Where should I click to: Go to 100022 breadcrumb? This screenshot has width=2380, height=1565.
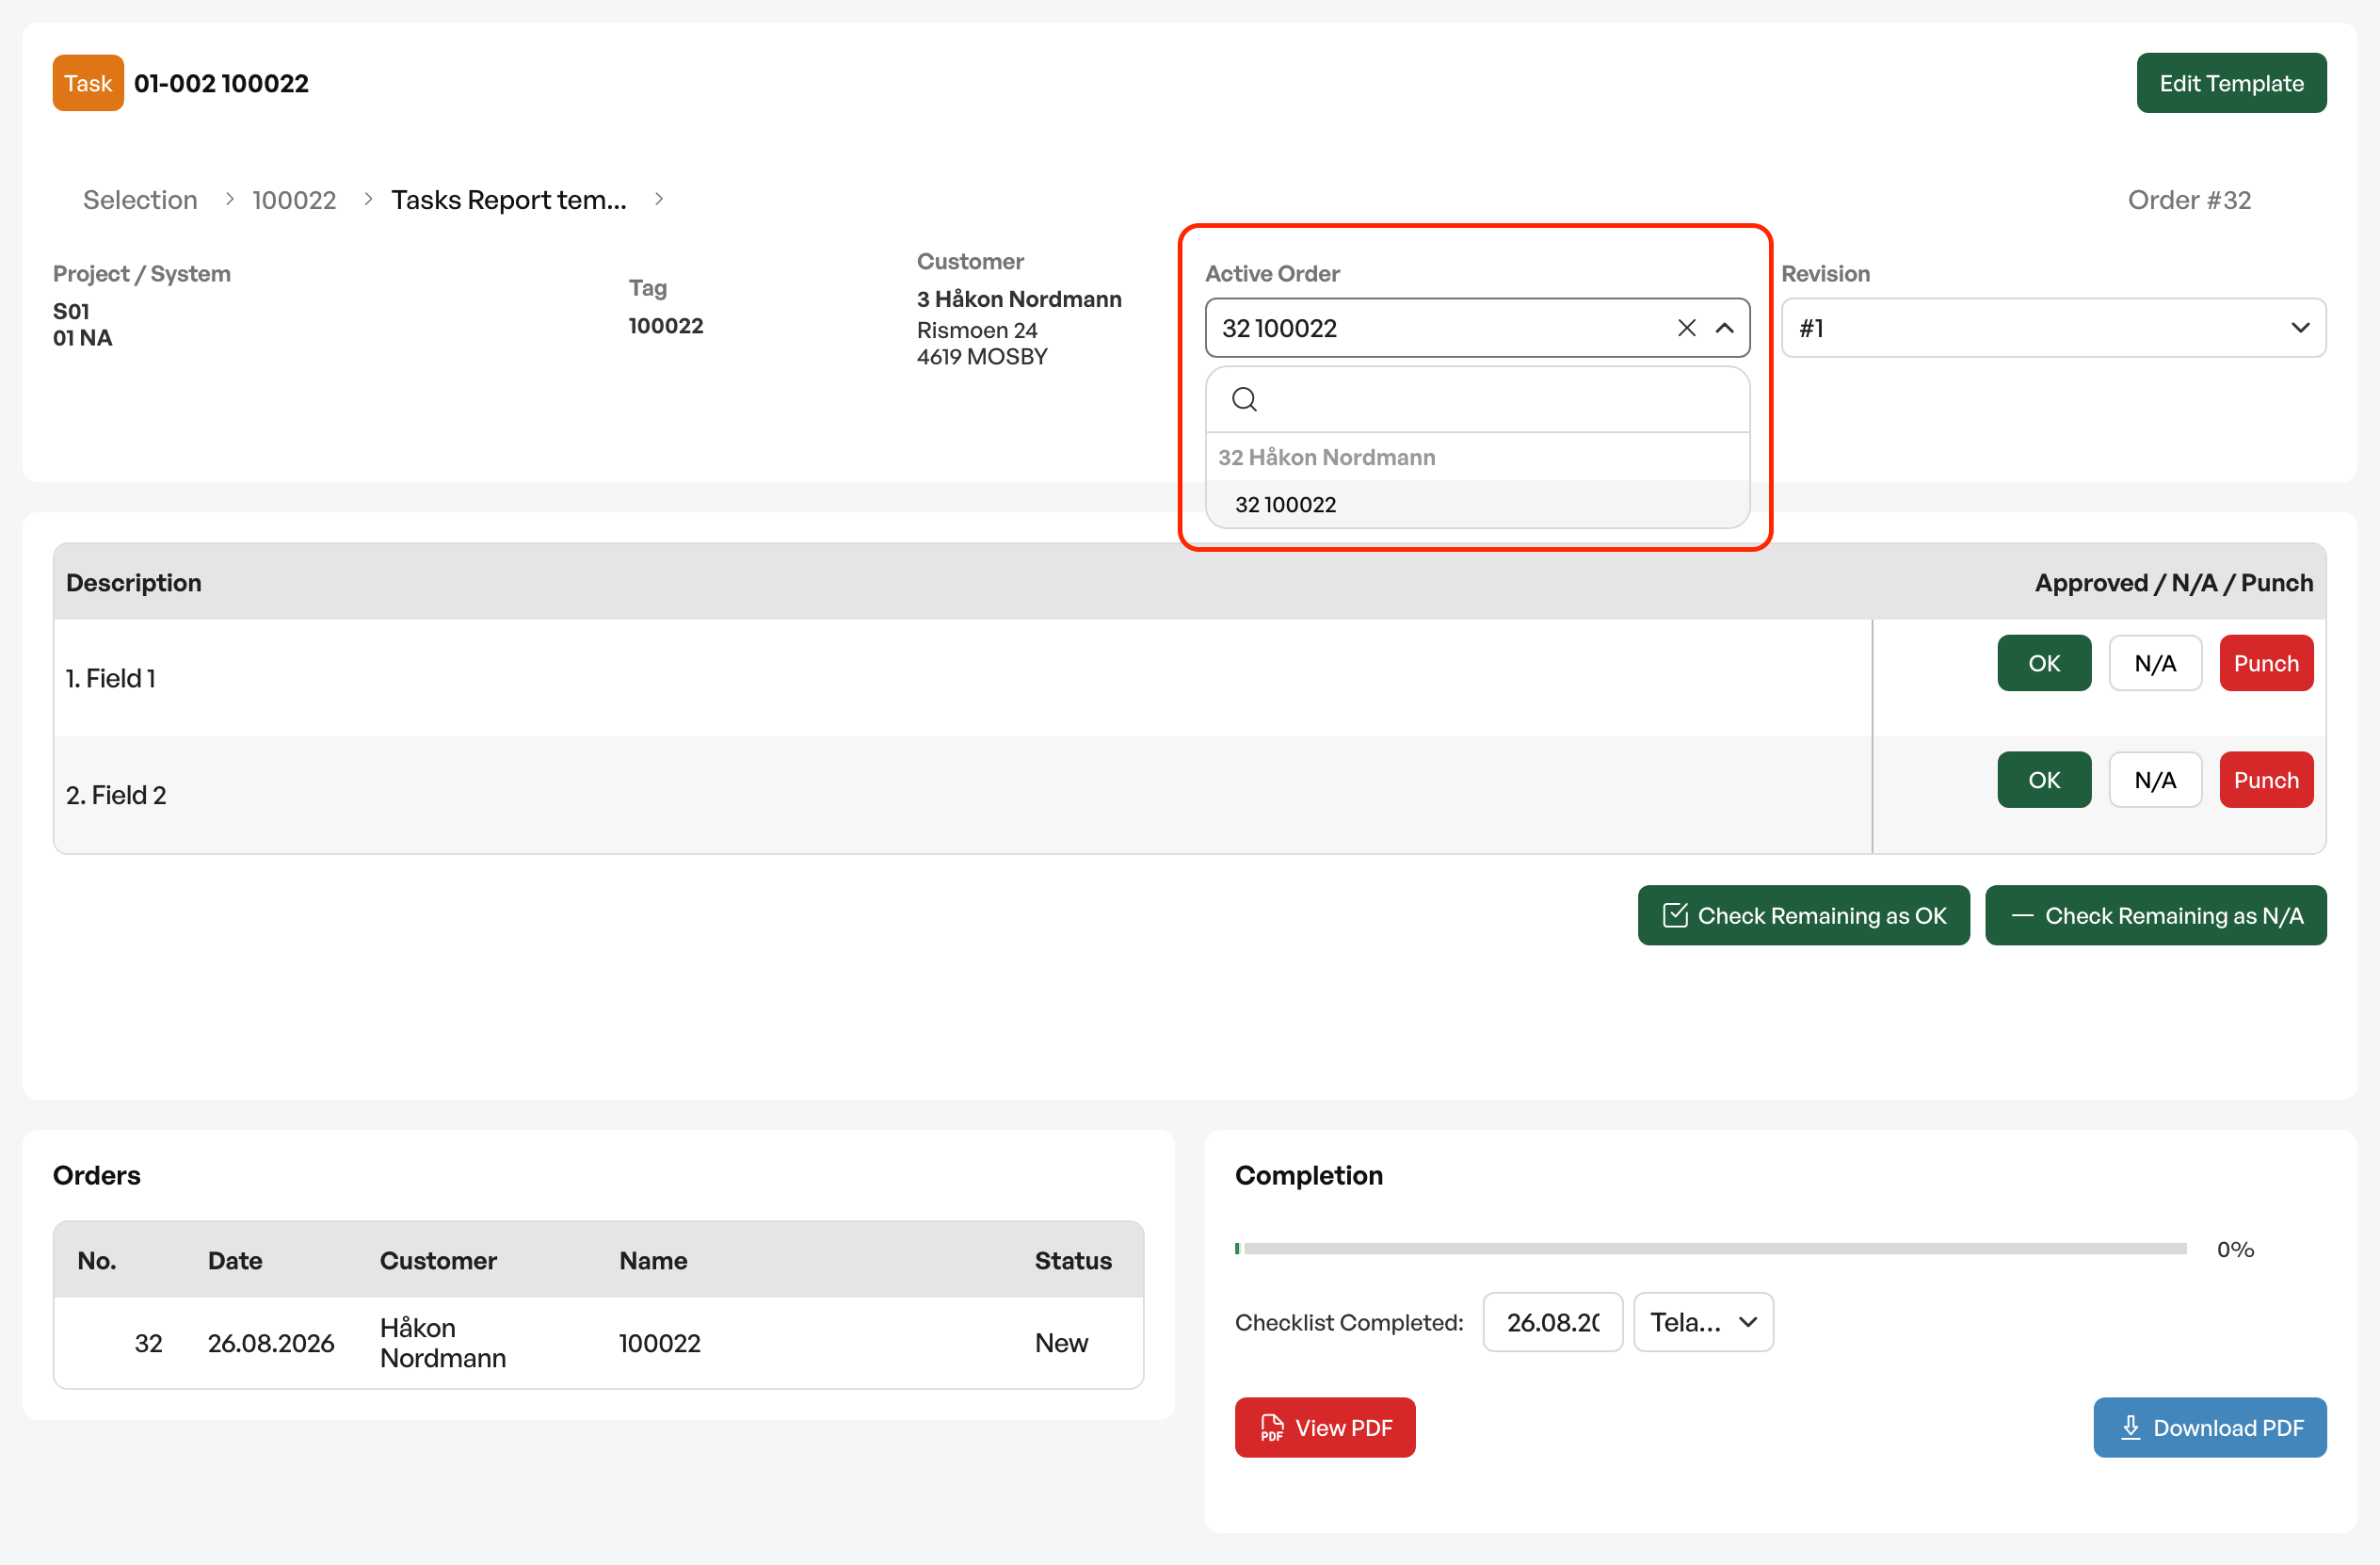(x=294, y=200)
